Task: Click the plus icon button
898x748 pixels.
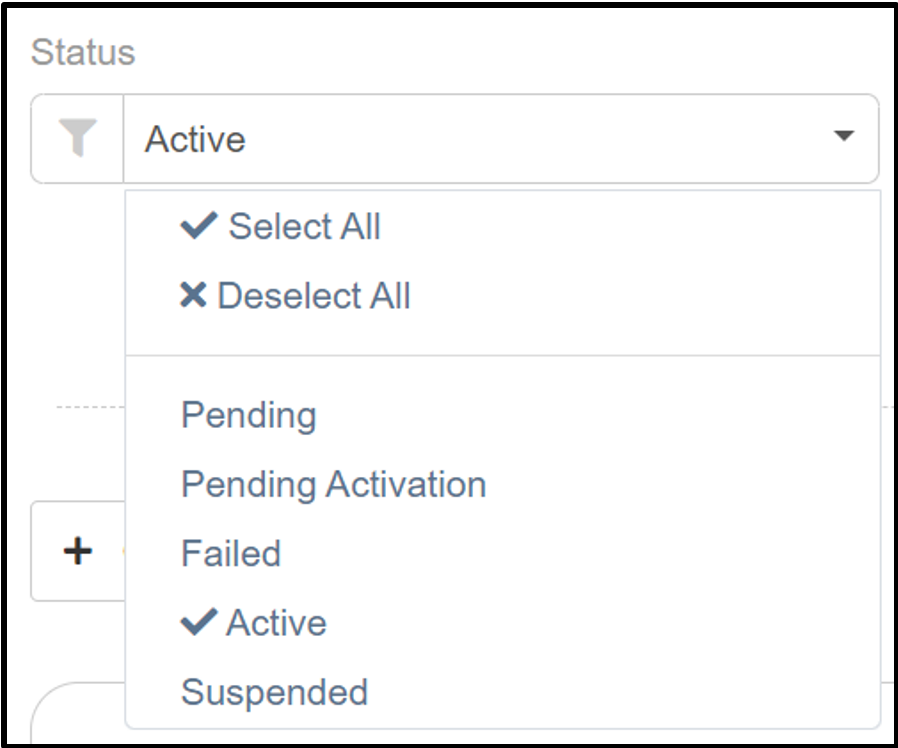Action: (x=77, y=551)
